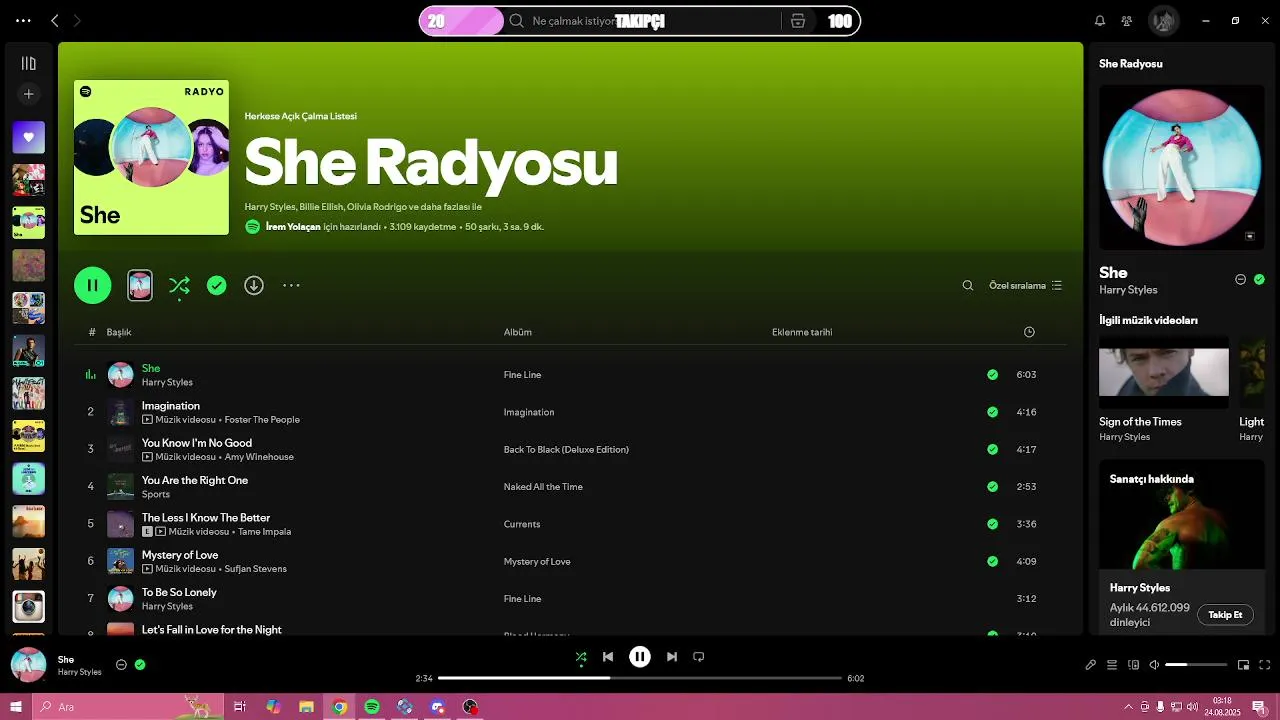Toggle shuffle in the player controls

(581, 657)
